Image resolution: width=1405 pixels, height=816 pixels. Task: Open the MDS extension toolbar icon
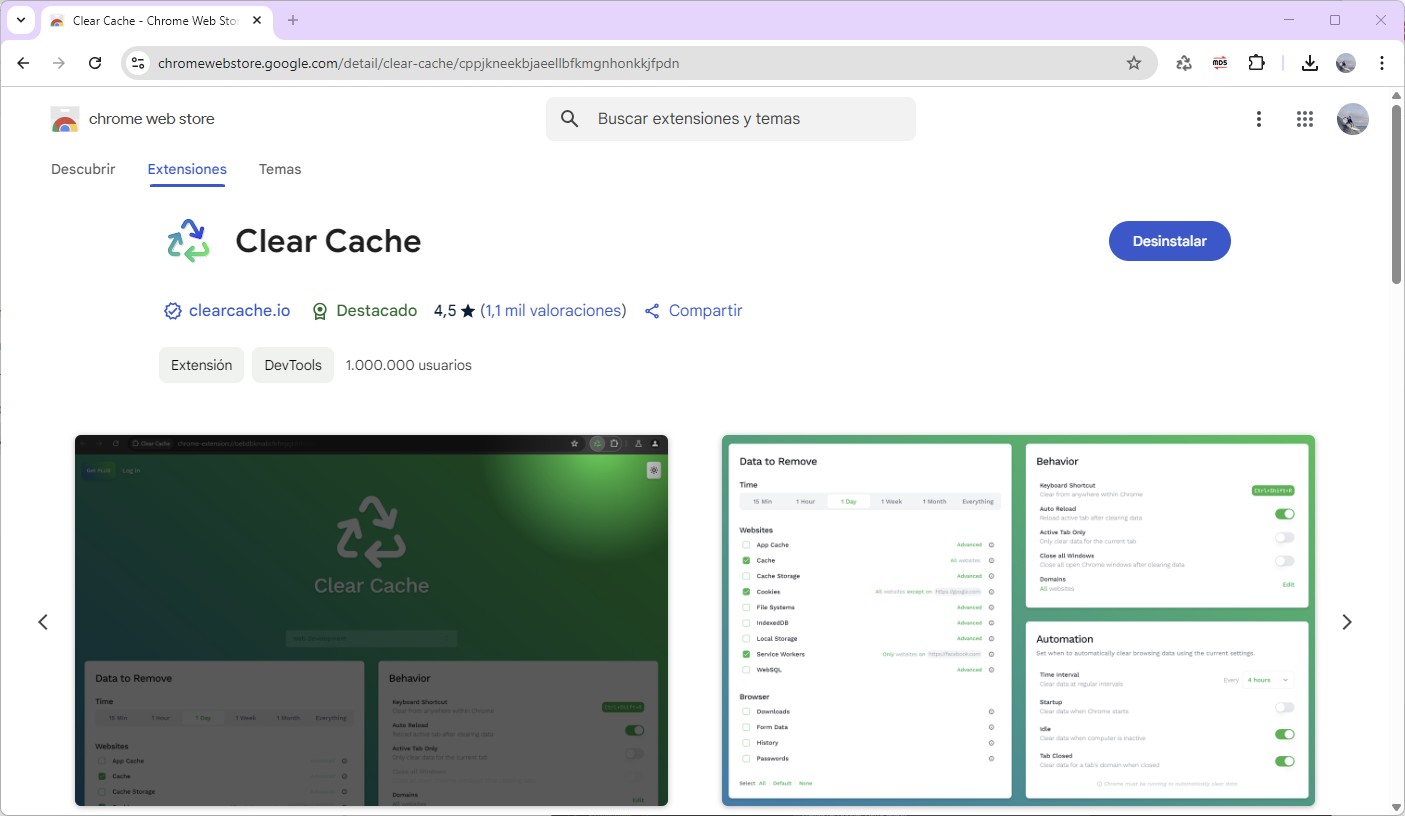click(1220, 63)
